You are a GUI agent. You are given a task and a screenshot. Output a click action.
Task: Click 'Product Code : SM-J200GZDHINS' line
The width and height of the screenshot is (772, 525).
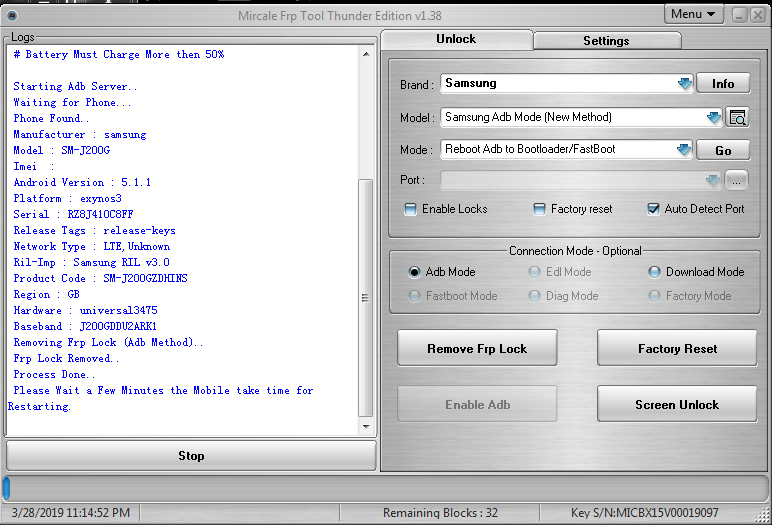[x=100, y=279]
